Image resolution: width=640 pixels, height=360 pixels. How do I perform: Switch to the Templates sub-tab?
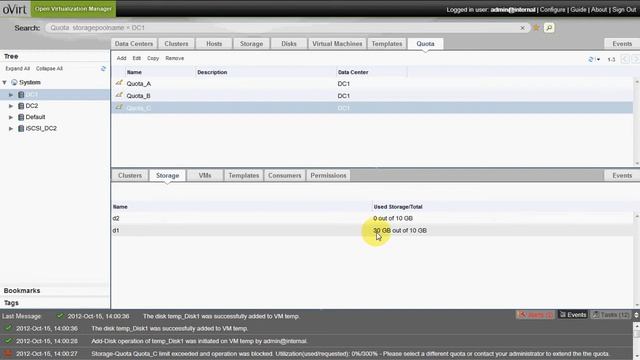(244, 176)
